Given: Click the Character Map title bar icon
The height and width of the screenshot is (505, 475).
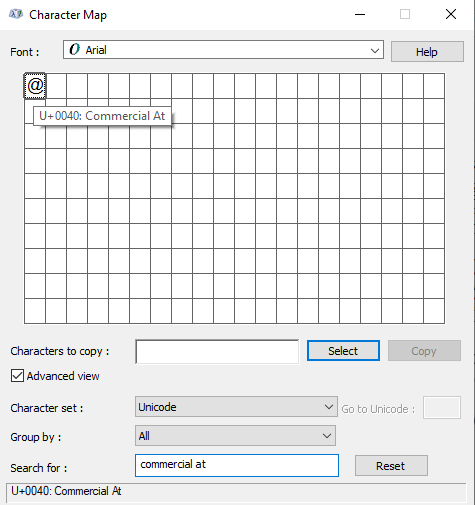Looking at the screenshot, I should click(16, 14).
